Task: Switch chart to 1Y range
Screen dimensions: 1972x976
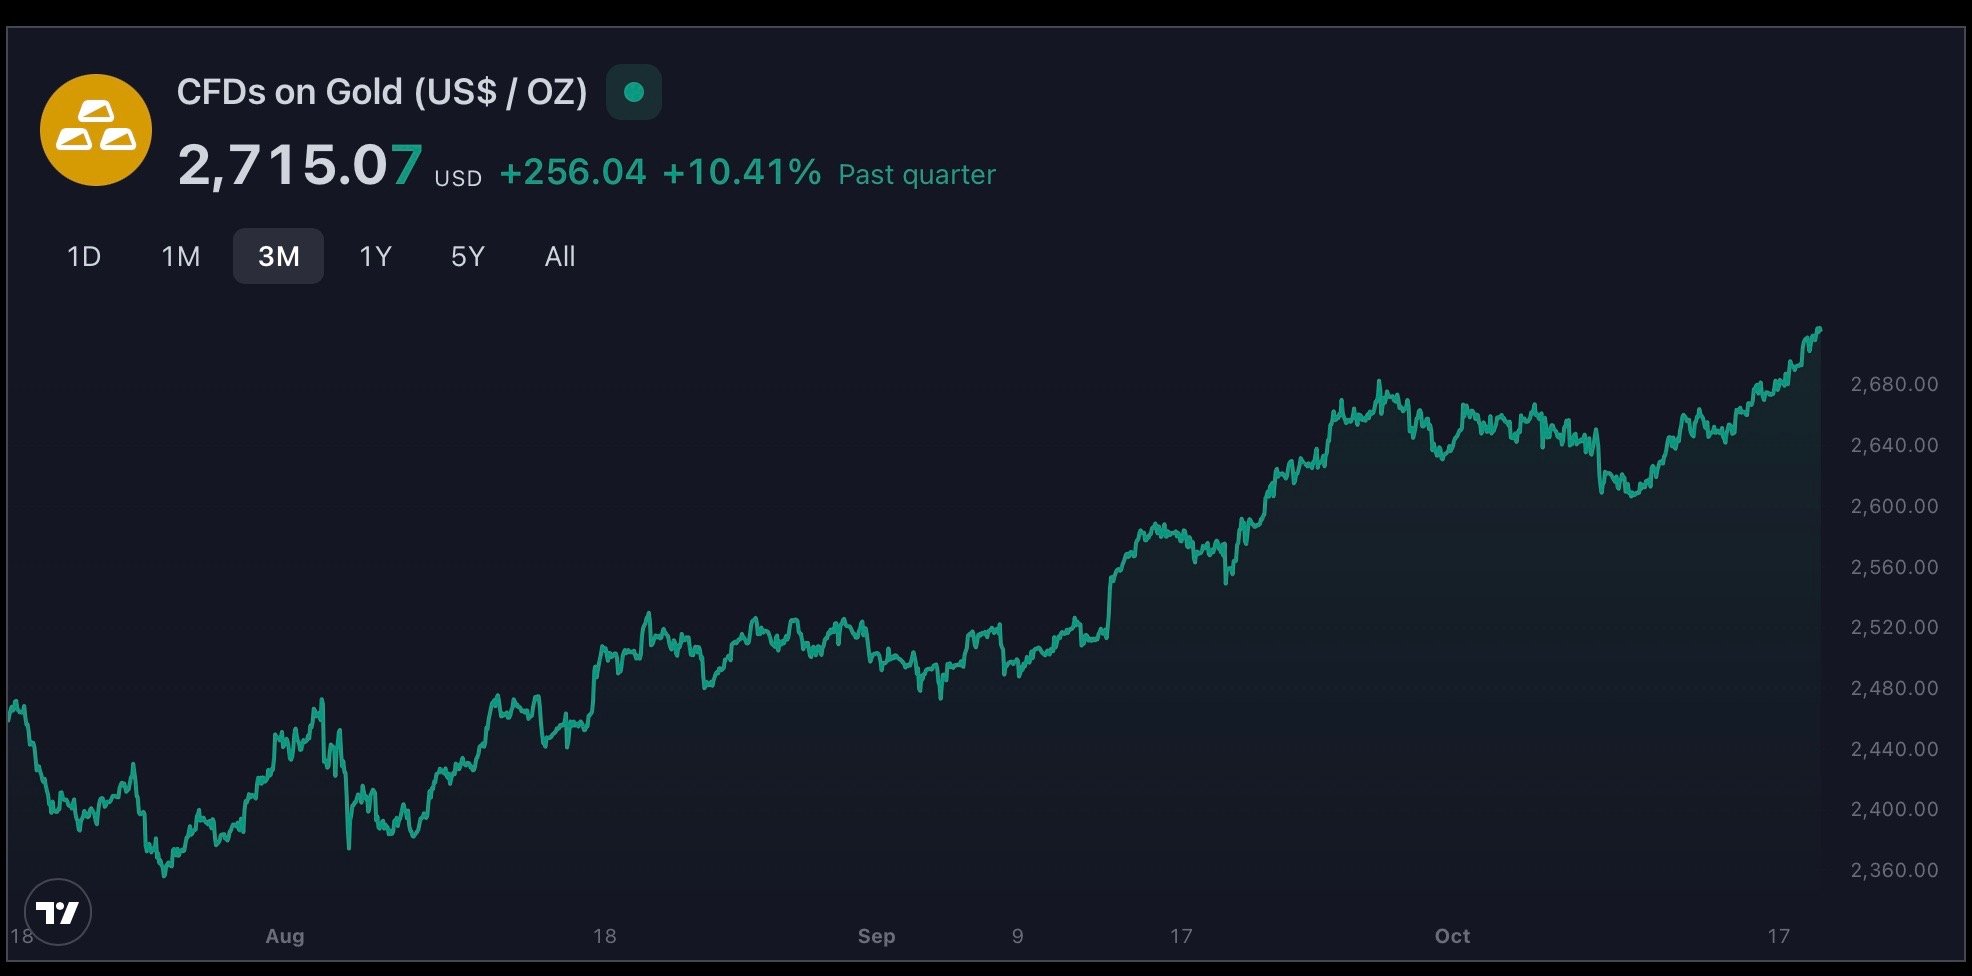Action: click(x=375, y=257)
